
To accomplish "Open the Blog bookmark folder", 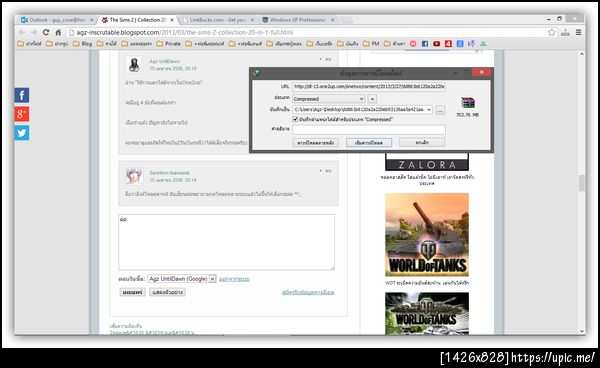I will (82, 44).
